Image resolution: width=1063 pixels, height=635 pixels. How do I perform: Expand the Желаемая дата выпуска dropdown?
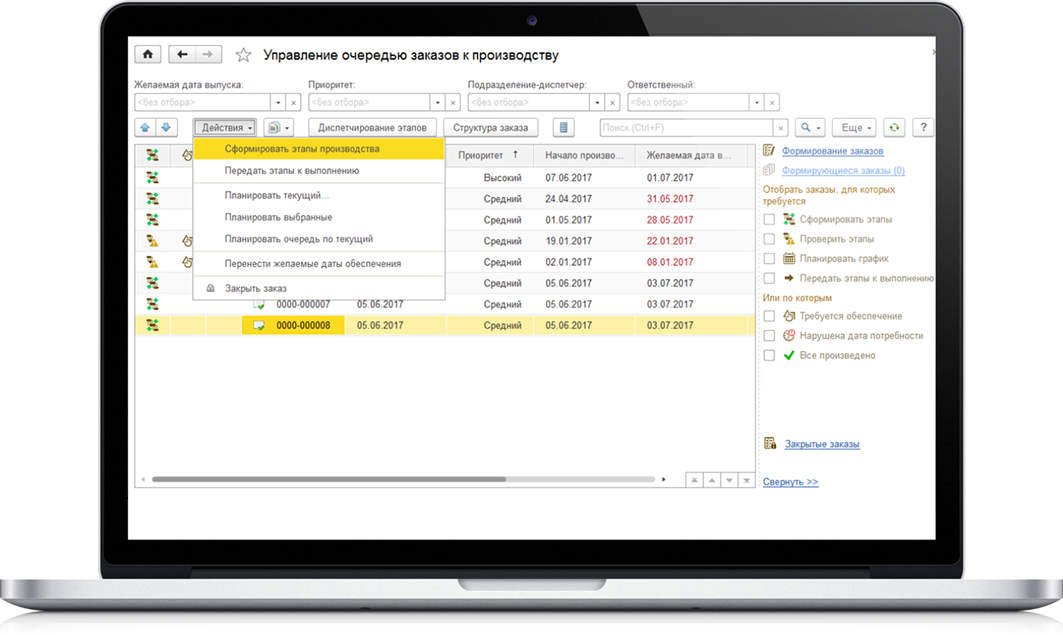pos(278,102)
